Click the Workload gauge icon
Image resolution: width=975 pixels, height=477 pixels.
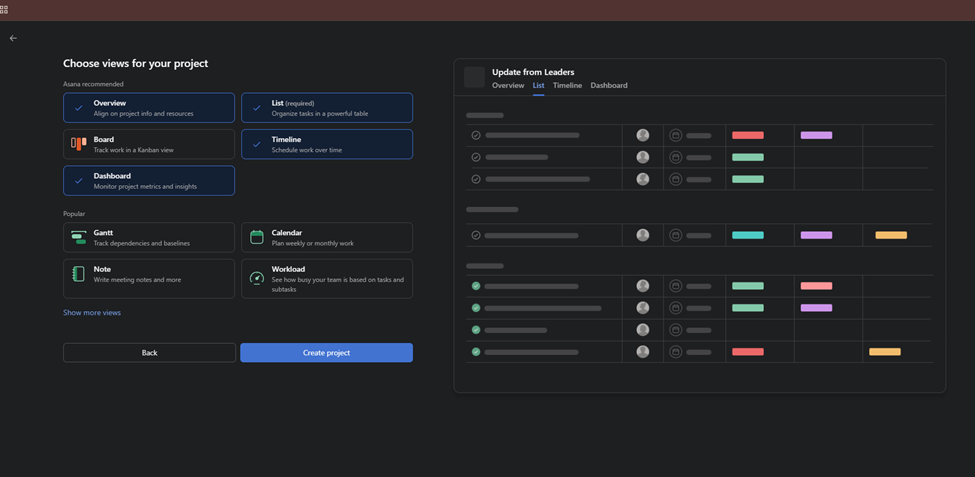click(x=257, y=278)
